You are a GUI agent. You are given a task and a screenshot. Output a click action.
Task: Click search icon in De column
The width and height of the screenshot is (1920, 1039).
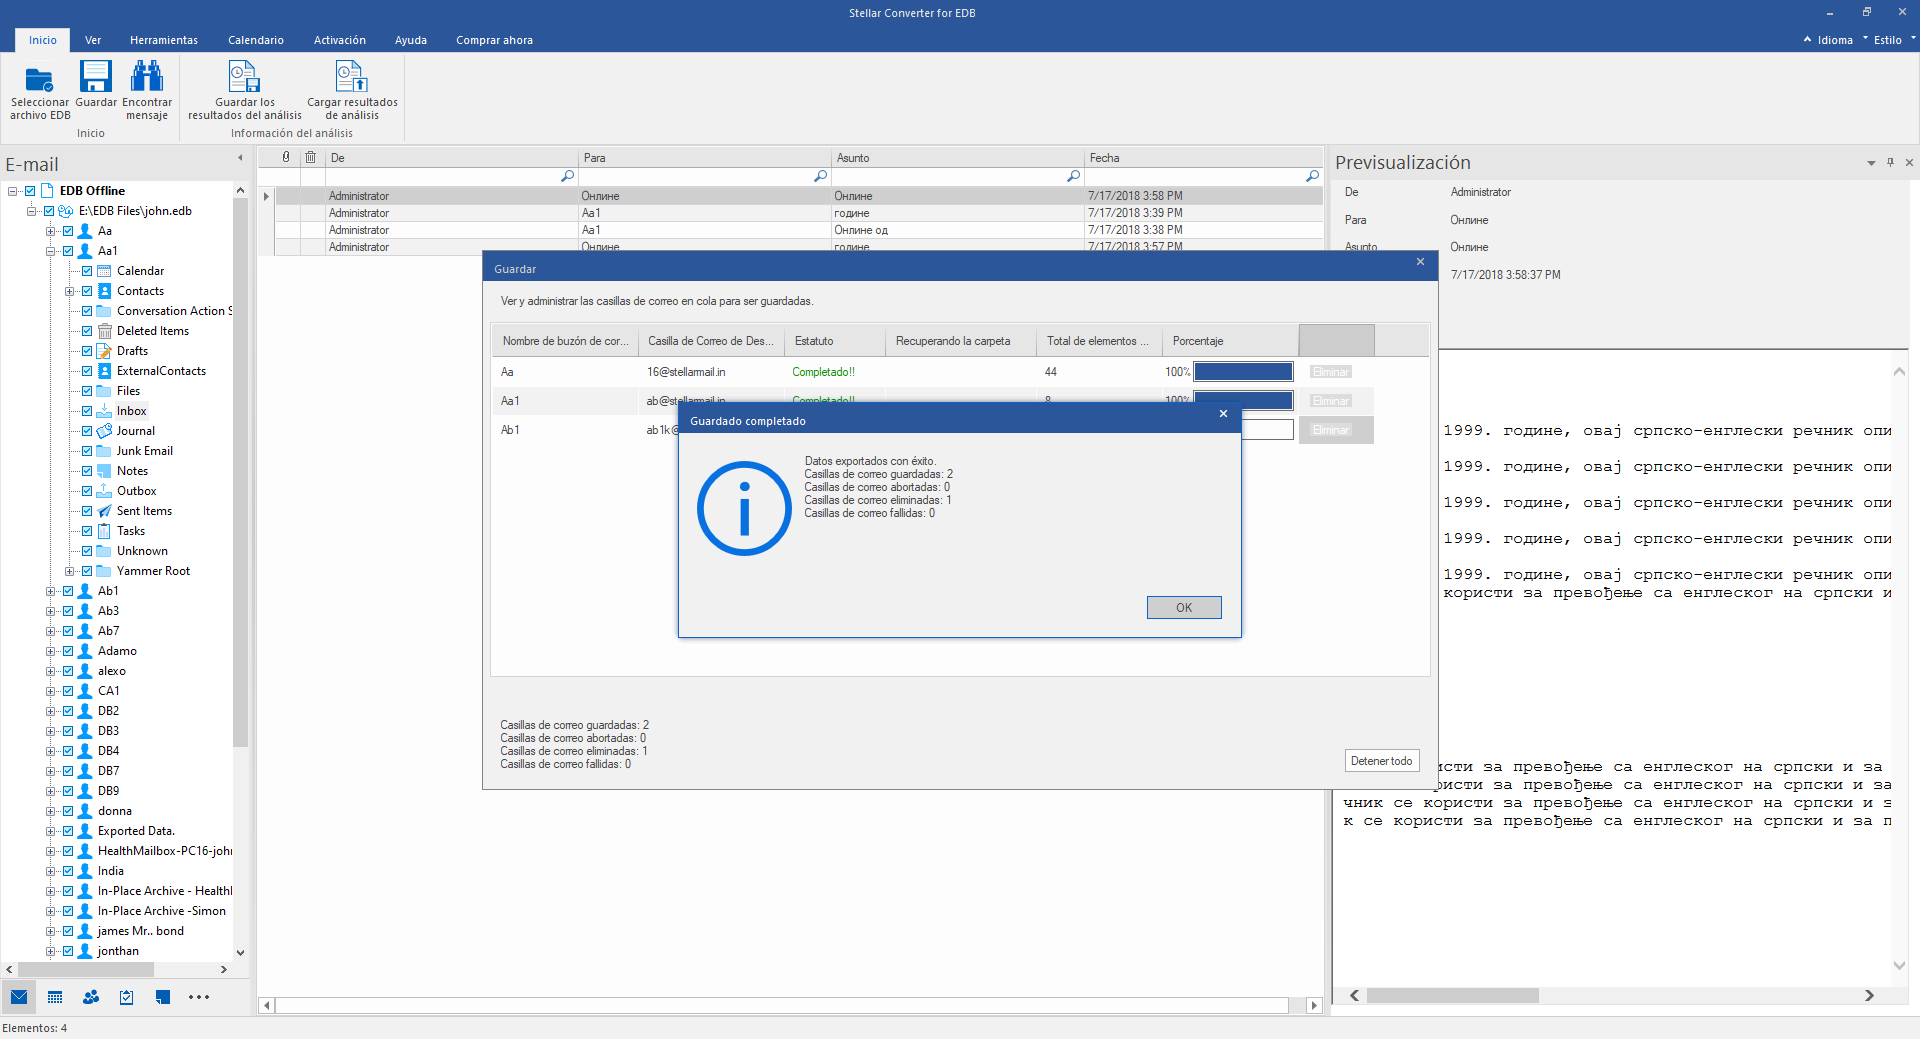coord(568,176)
